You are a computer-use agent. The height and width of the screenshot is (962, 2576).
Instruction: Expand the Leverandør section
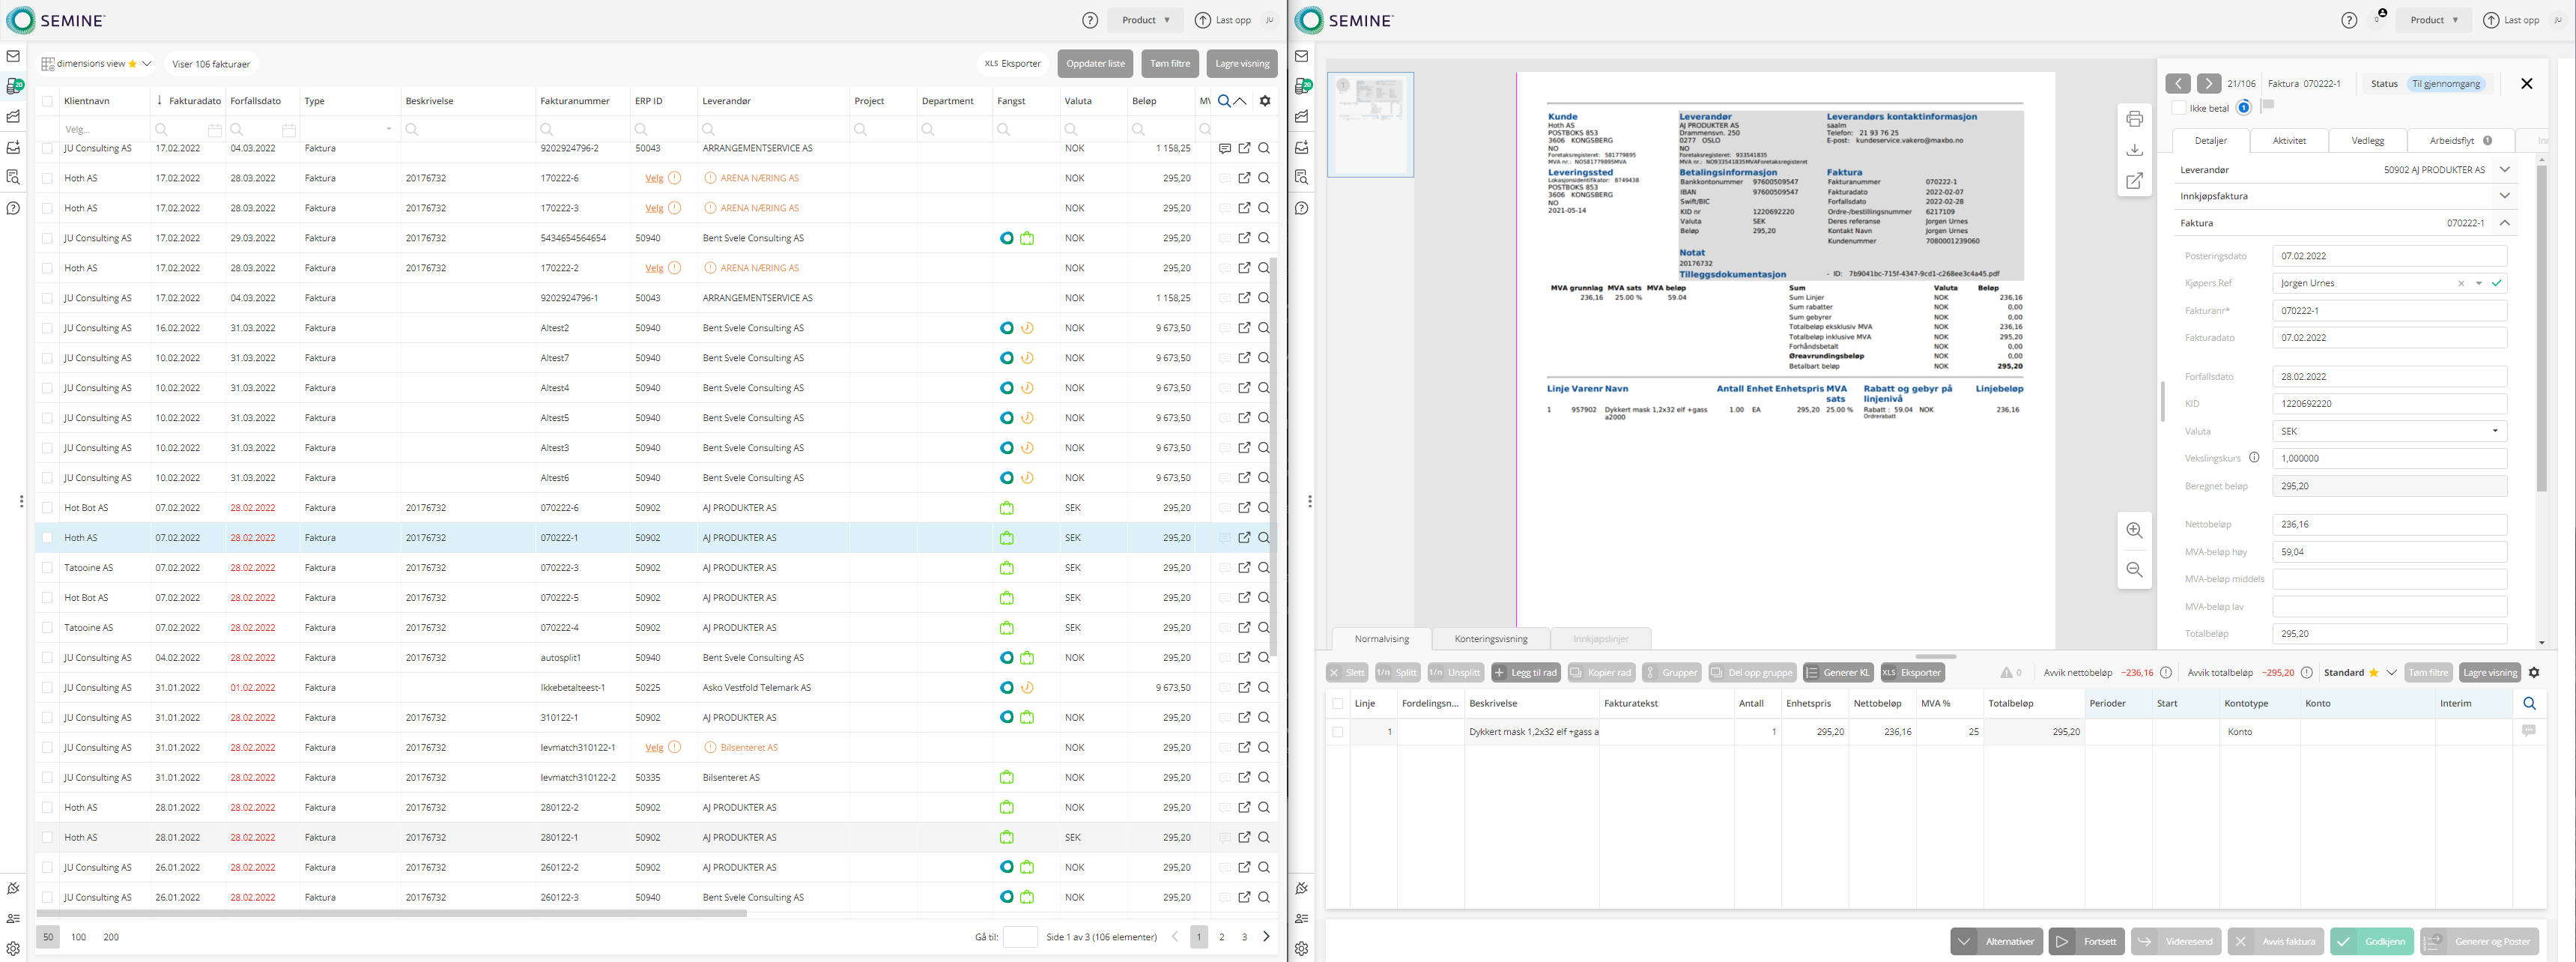click(2504, 170)
